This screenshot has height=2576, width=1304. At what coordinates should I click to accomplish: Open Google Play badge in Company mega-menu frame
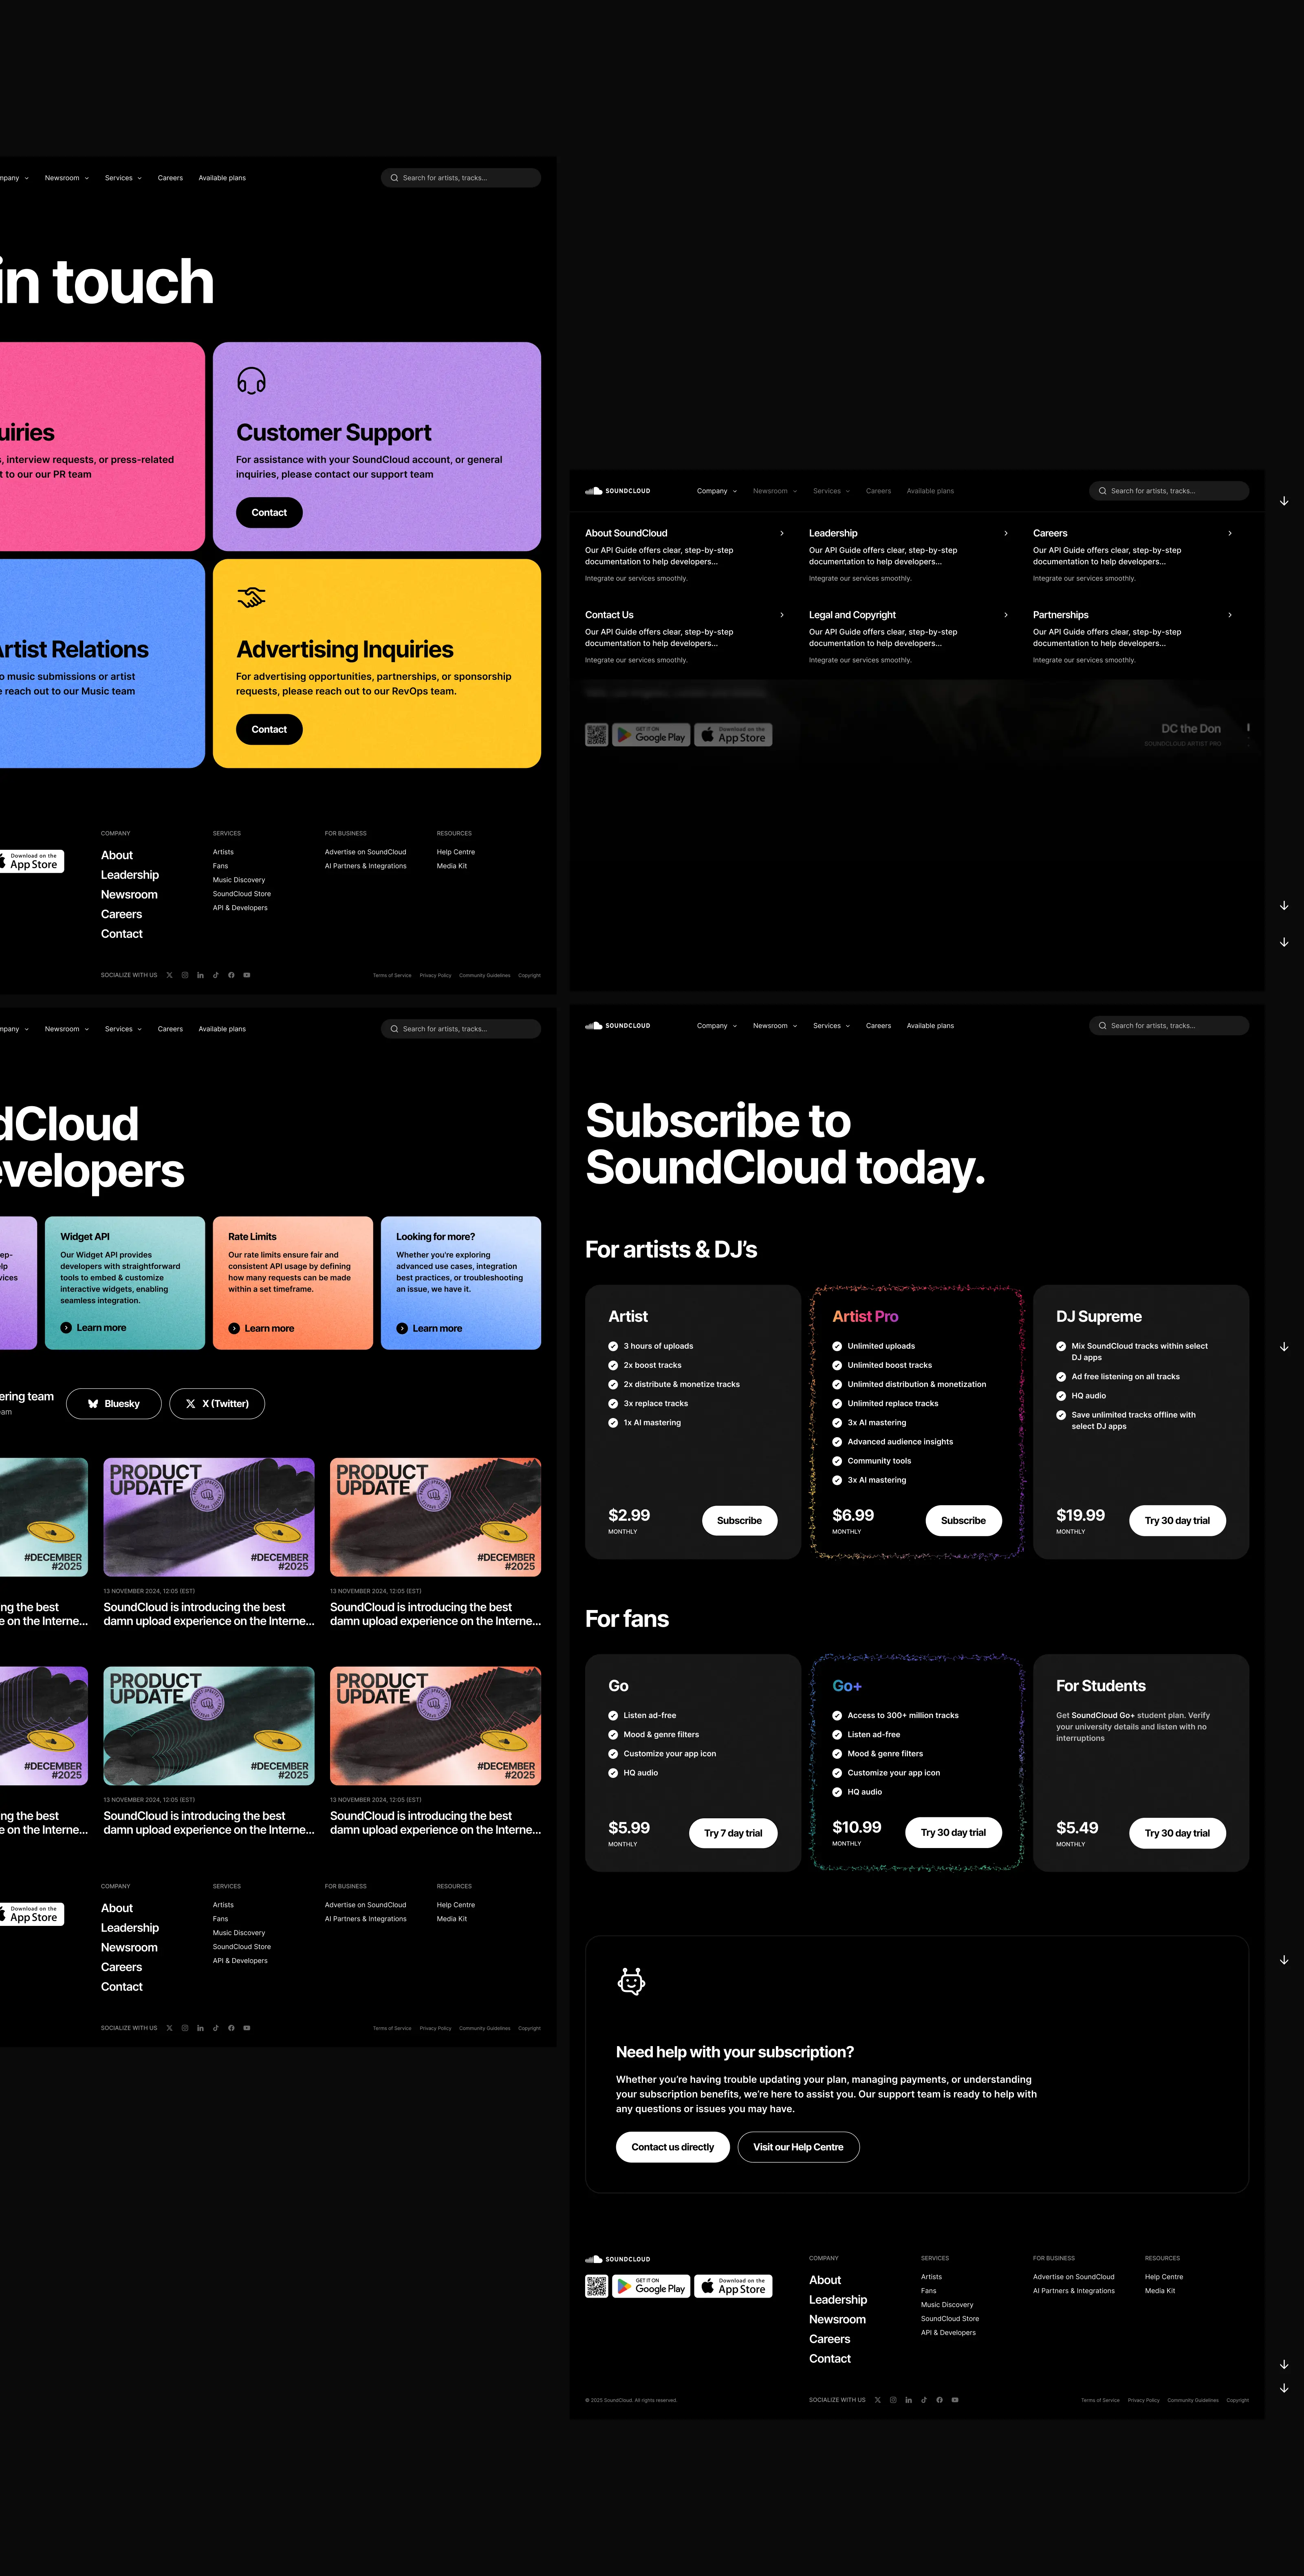(651, 735)
